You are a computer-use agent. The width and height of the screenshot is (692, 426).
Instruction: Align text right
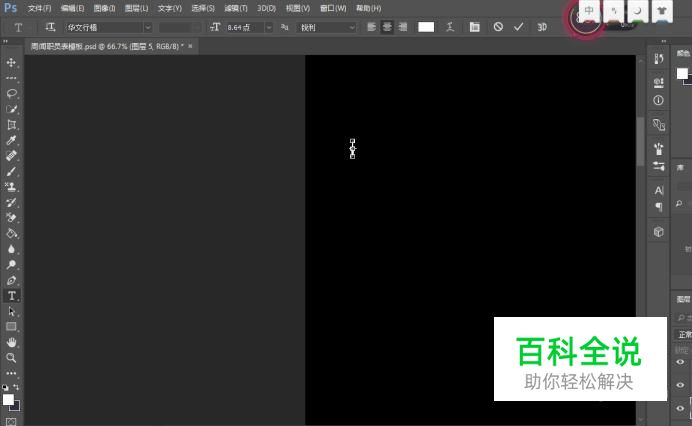pyautogui.click(x=402, y=27)
